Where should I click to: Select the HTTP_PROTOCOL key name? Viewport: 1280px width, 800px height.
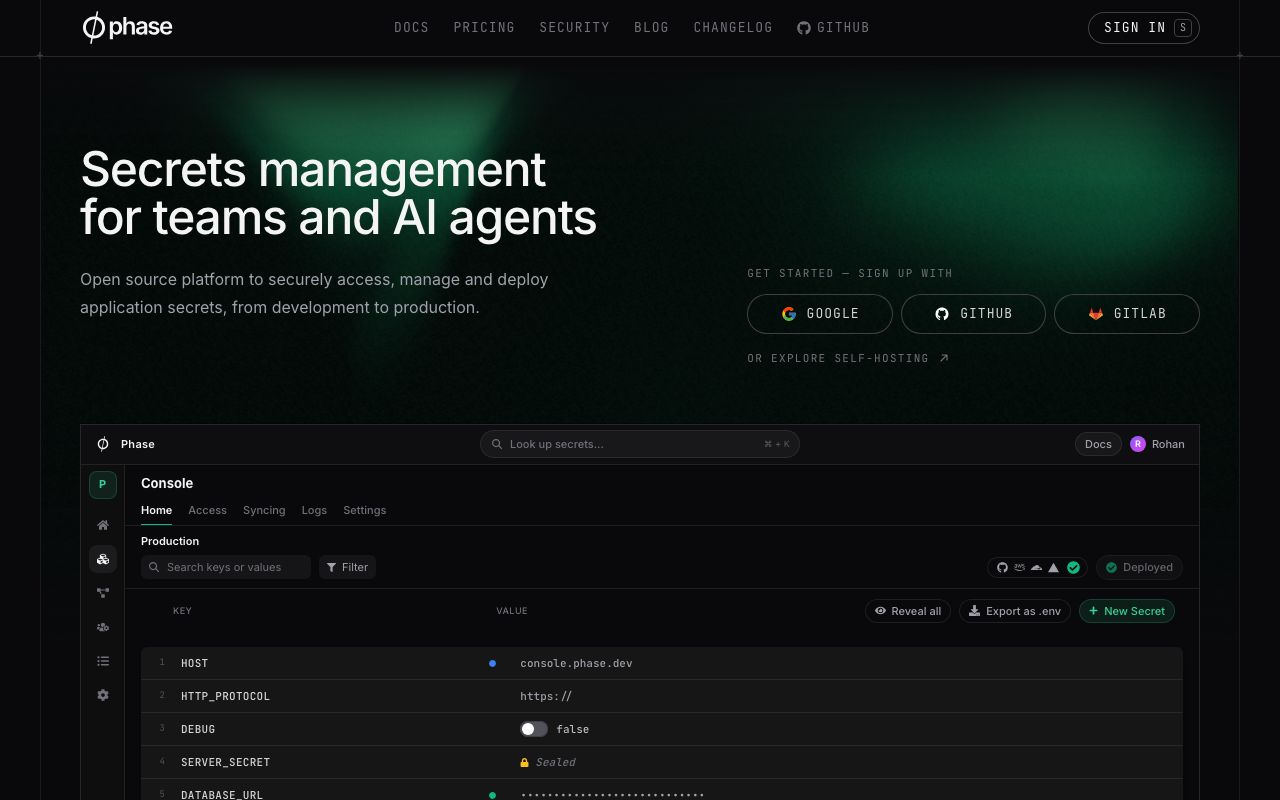(225, 696)
